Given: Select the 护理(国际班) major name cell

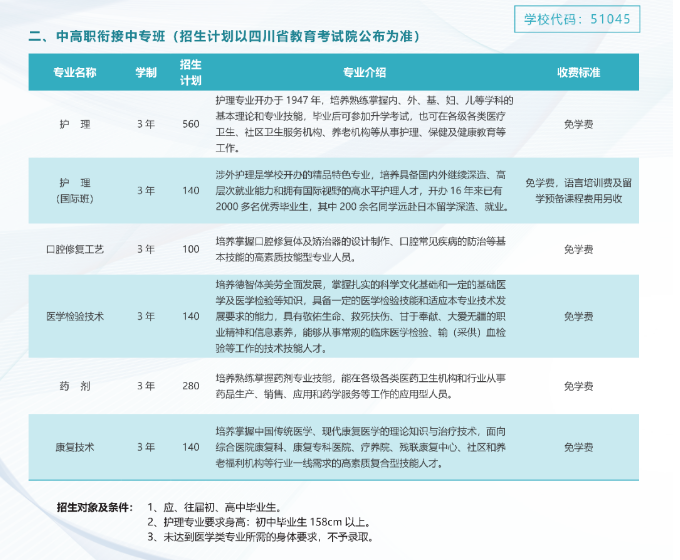Looking at the screenshot, I should pyautogui.click(x=75, y=191).
